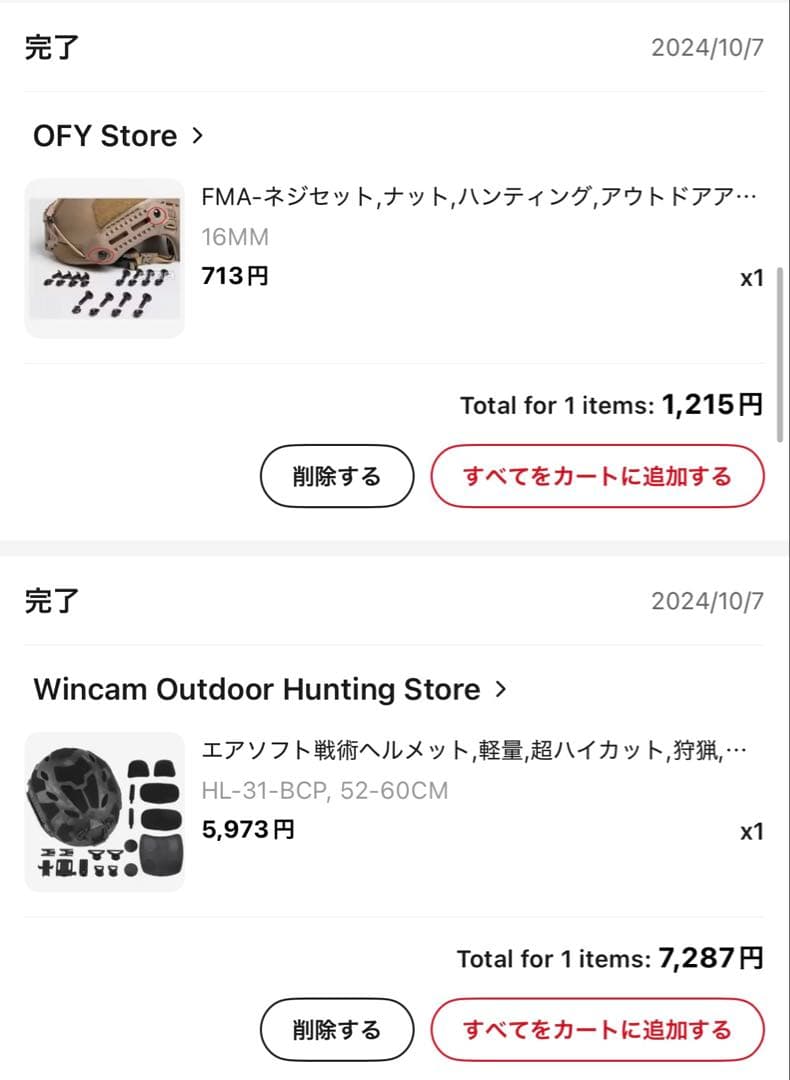The height and width of the screenshot is (1080, 790).
Task: Add all Wincam order items to cart
Action: [x=597, y=1030]
